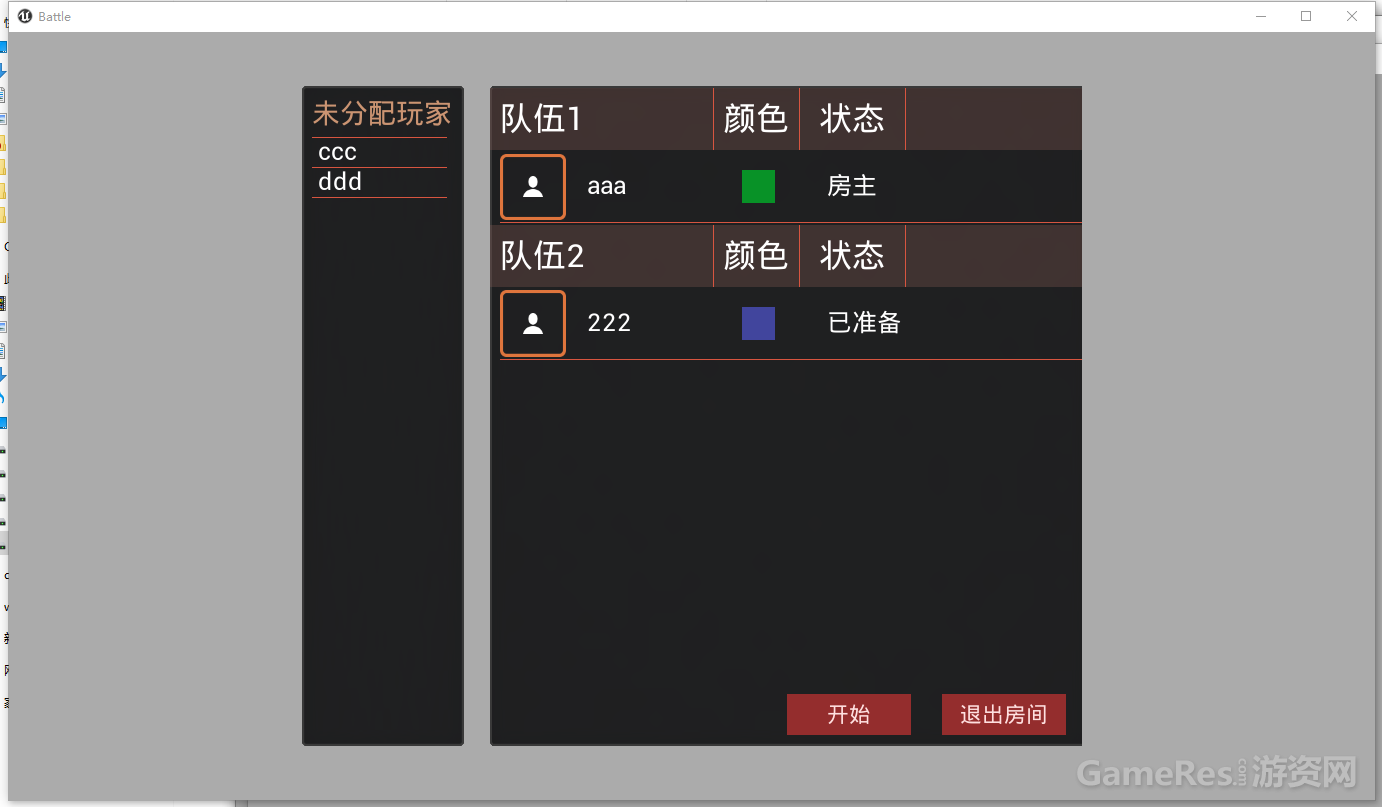1382x807 pixels.
Task: Click the 颜色 header under 队伍2
Action: pyautogui.click(x=756, y=256)
